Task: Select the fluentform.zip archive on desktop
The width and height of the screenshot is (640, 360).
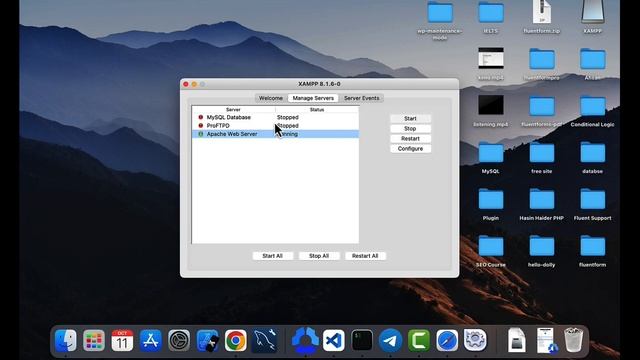Action: point(542,12)
